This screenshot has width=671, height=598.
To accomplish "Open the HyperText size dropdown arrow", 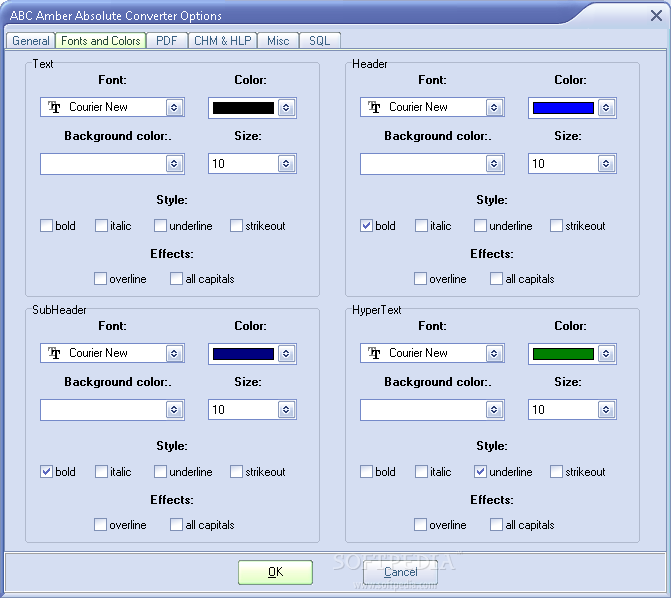I will pos(606,410).
